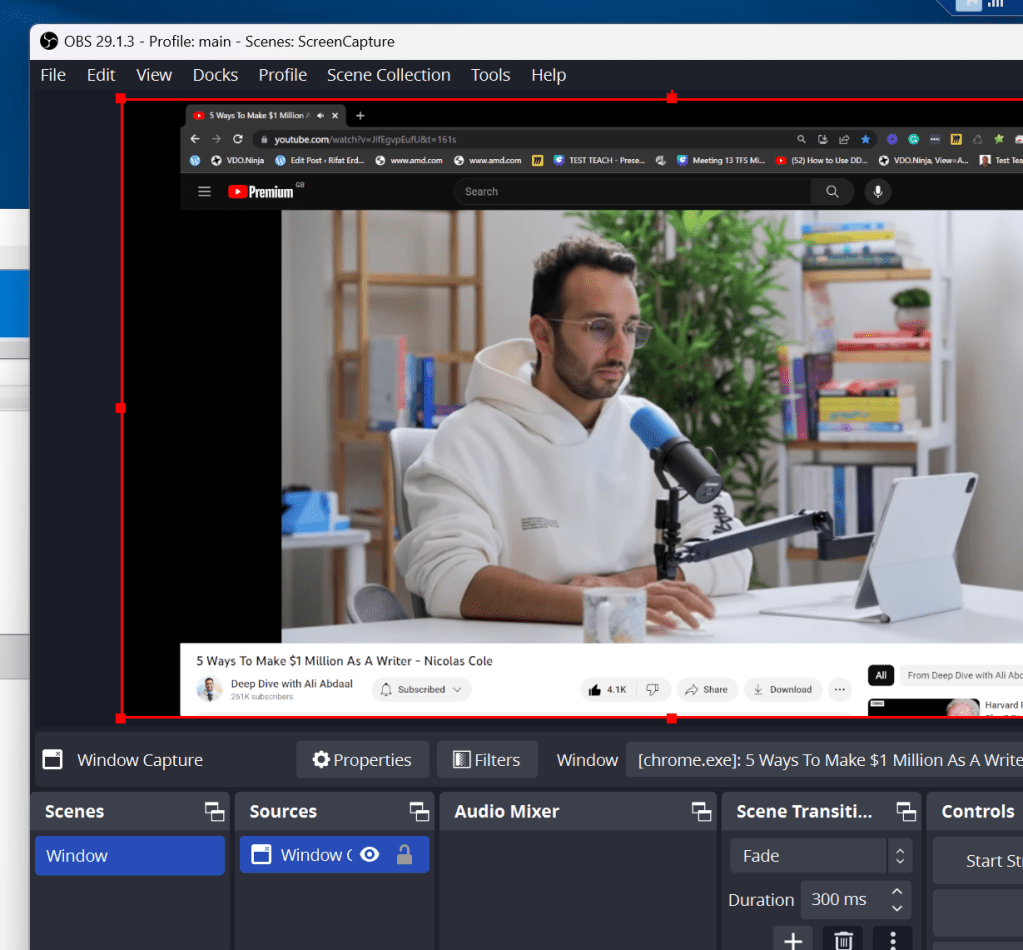Click the OBS logo in the title bar

(49, 41)
